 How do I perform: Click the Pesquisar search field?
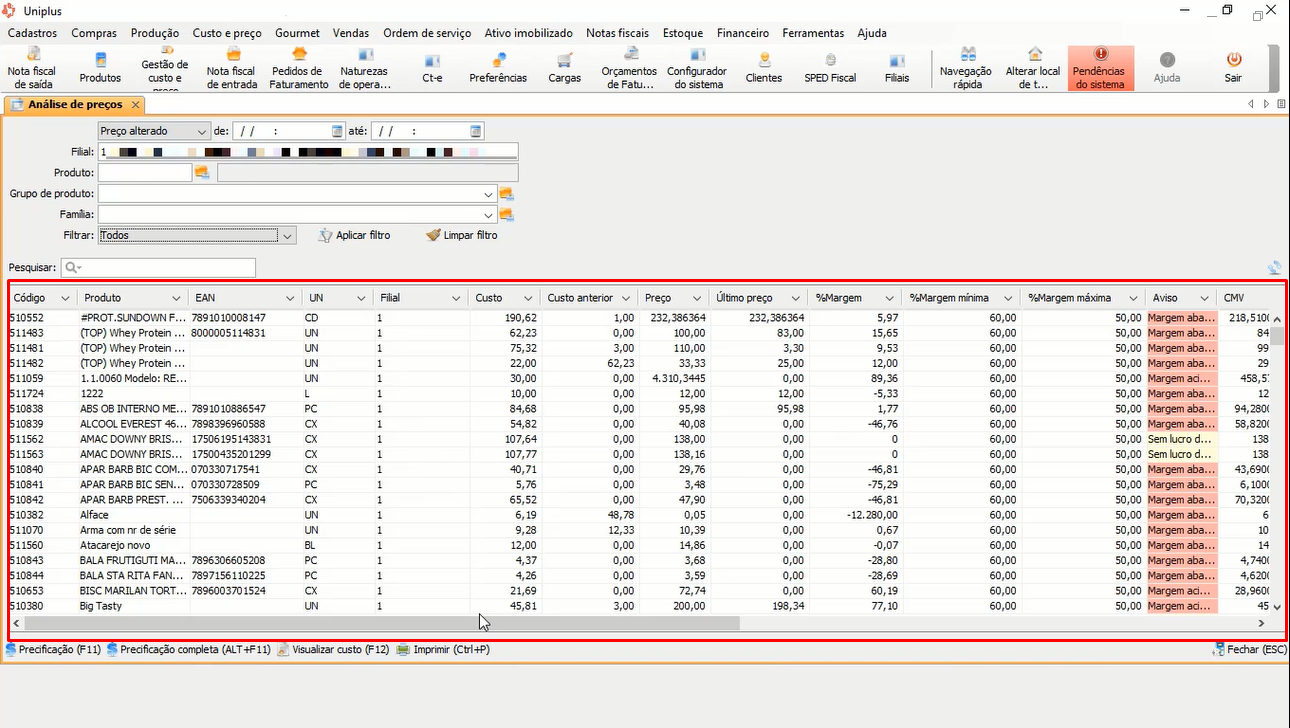pyautogui.click(x=158, y=268)
